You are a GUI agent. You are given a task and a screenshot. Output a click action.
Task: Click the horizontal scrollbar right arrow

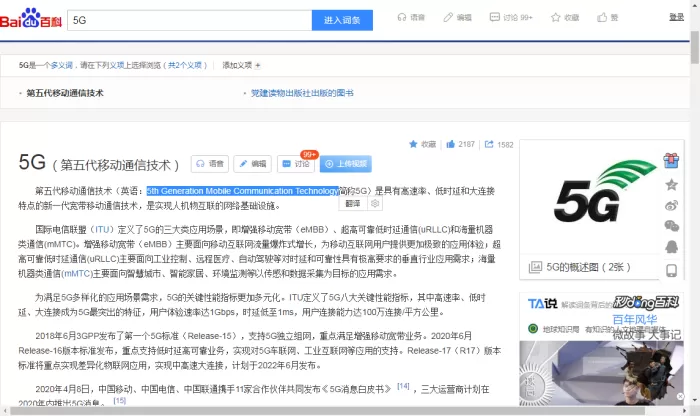(685, 411)
